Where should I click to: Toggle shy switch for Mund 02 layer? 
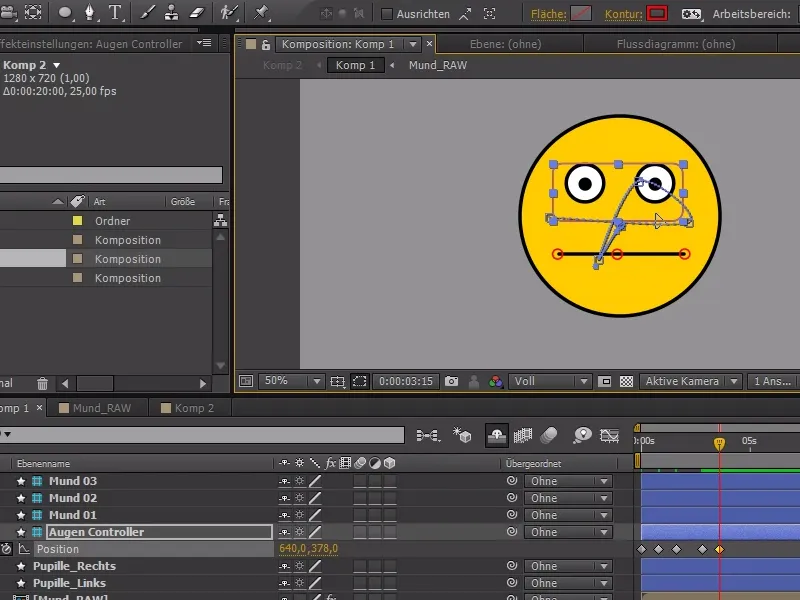coord(284,498)
